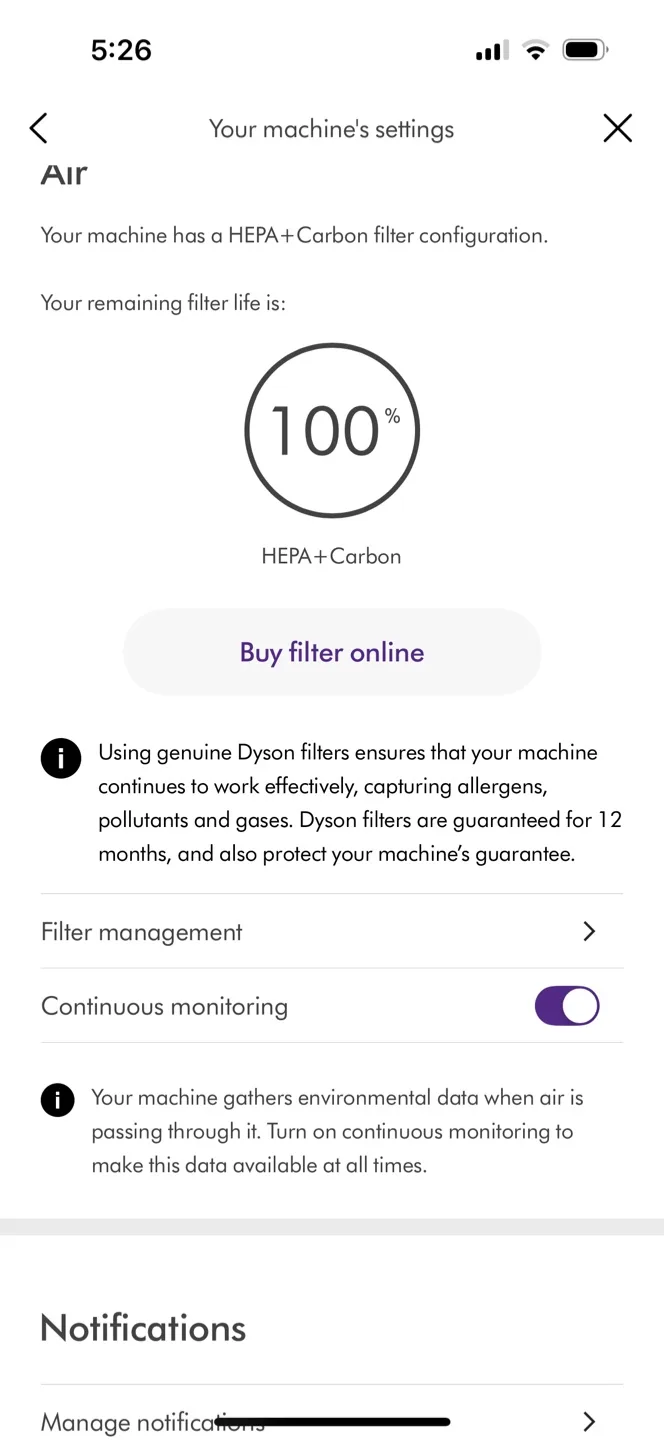This screenshot has height=1440, width=664.
Task: Tap the chevron next to Filter management
Action: (589, 931)
